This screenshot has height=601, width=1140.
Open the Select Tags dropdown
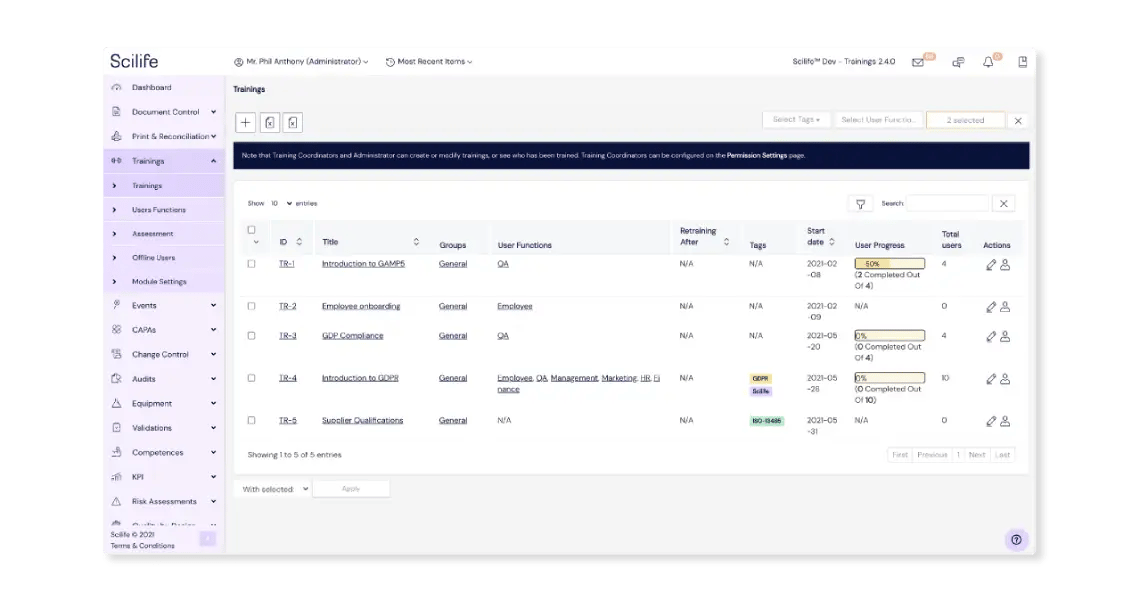coord(796,120)
